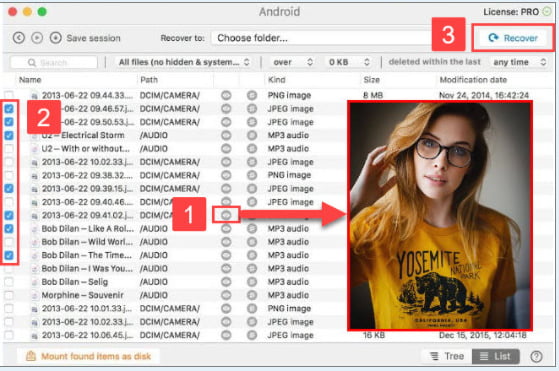Click the eye icon for Morphine – Souvenir
The height and width of the screenshot is (371, 559).
point(226,295)
